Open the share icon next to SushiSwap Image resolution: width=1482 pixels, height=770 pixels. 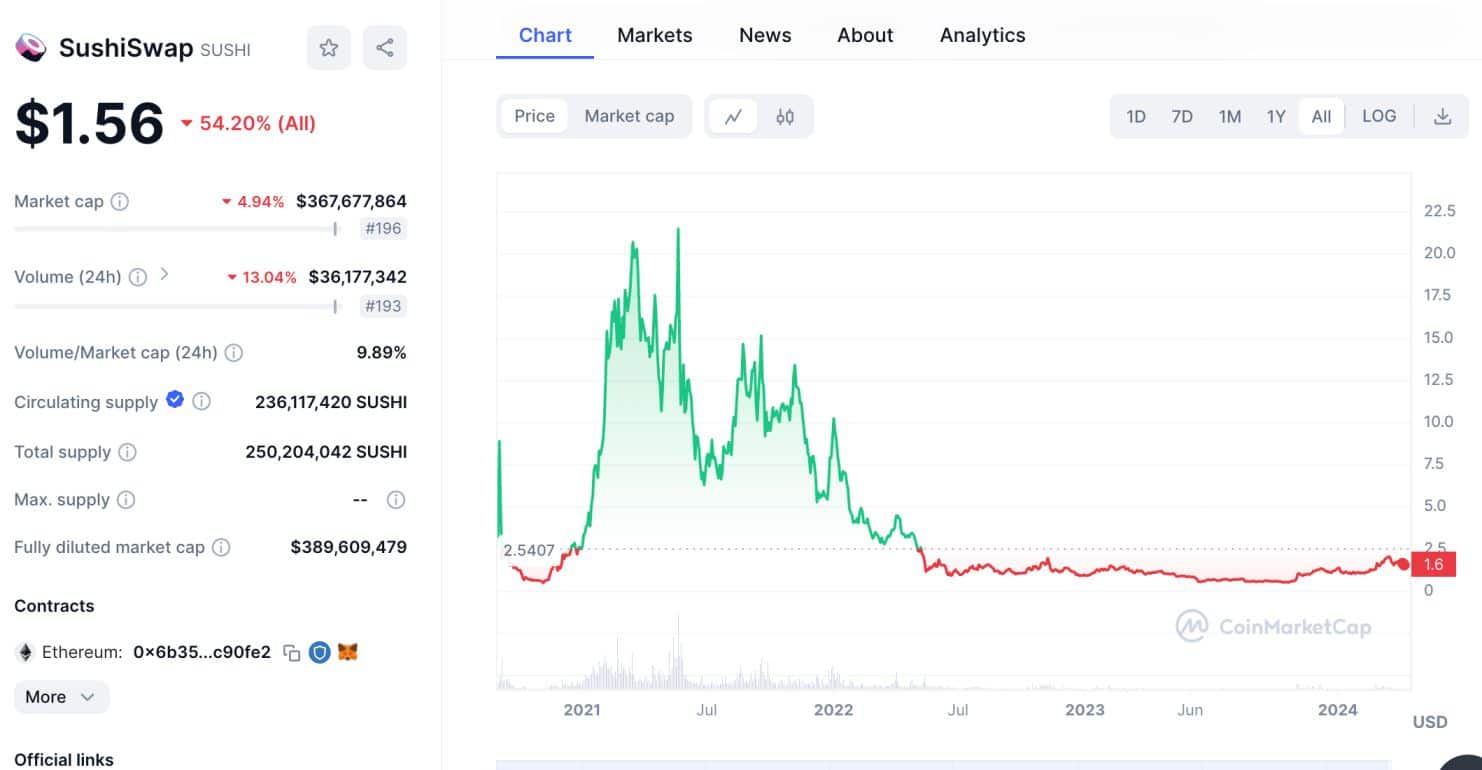point(385,48)
